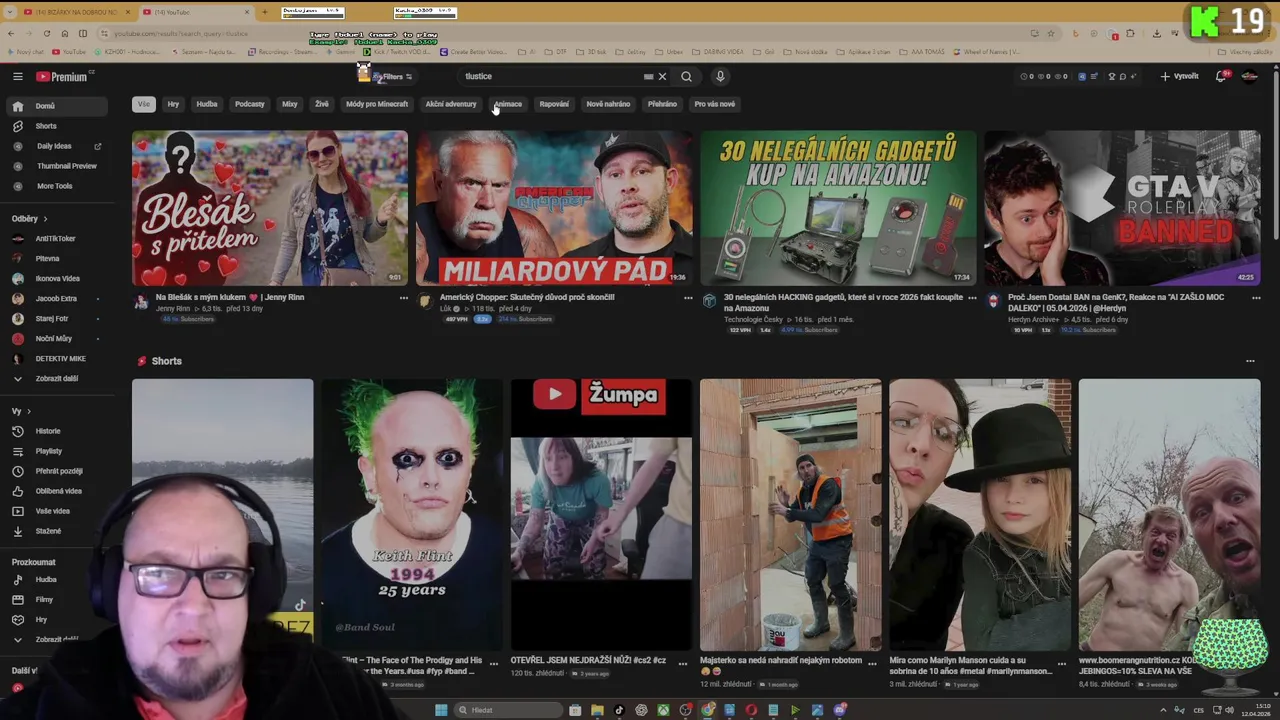The width and height of the screenshot is (1280, 720).
Task: Open more options for Americký Chopper video
Action: coord(688,298)
